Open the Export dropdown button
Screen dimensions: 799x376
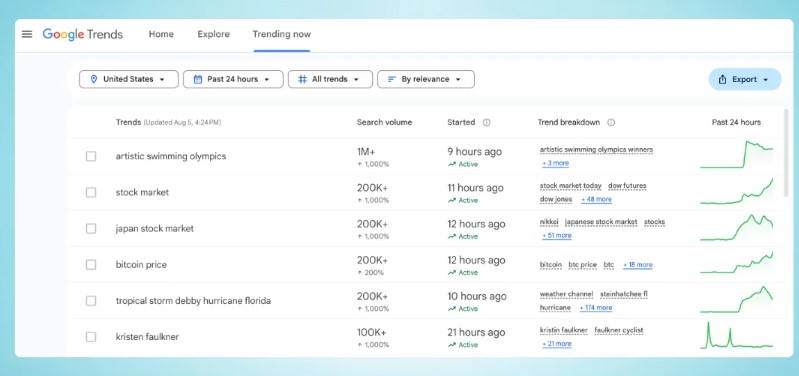pyautogui.click(x=744, y=79)
